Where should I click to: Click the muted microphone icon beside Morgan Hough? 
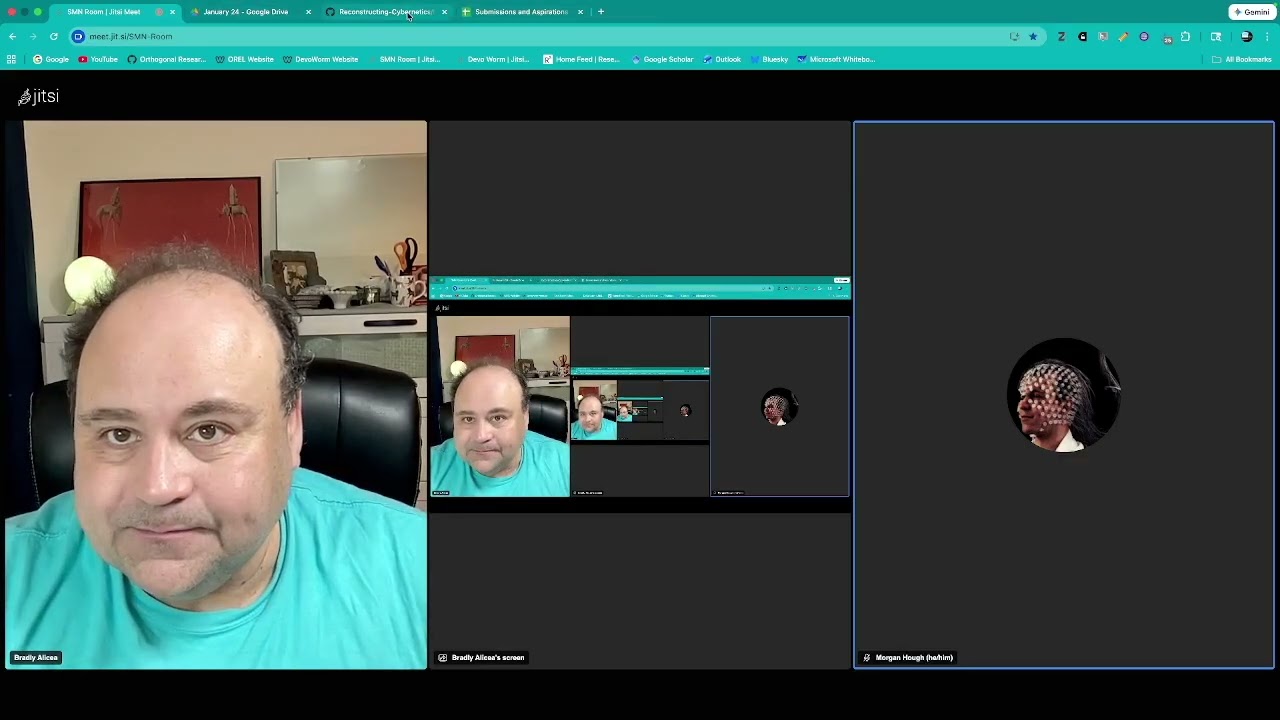(x=867, y=658)
